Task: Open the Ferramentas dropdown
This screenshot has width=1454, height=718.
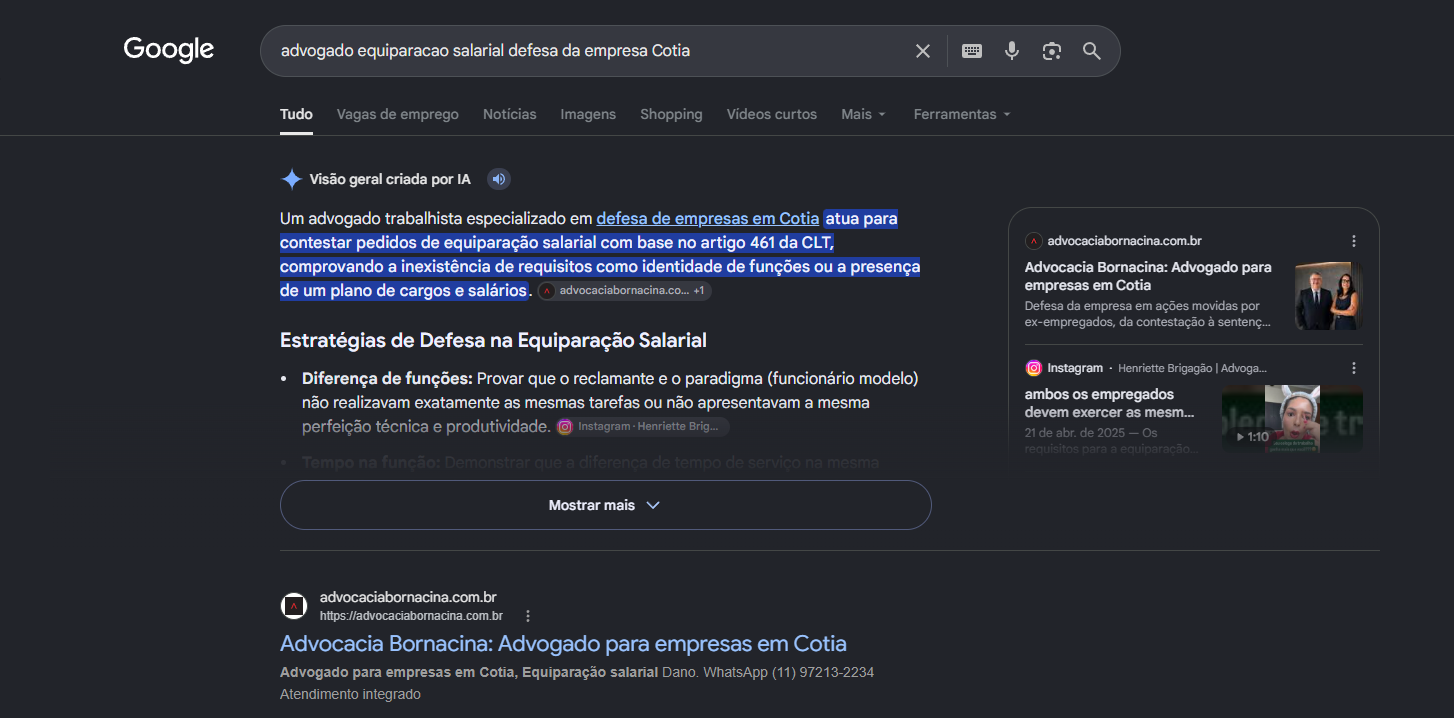Action: click(962, 114)
